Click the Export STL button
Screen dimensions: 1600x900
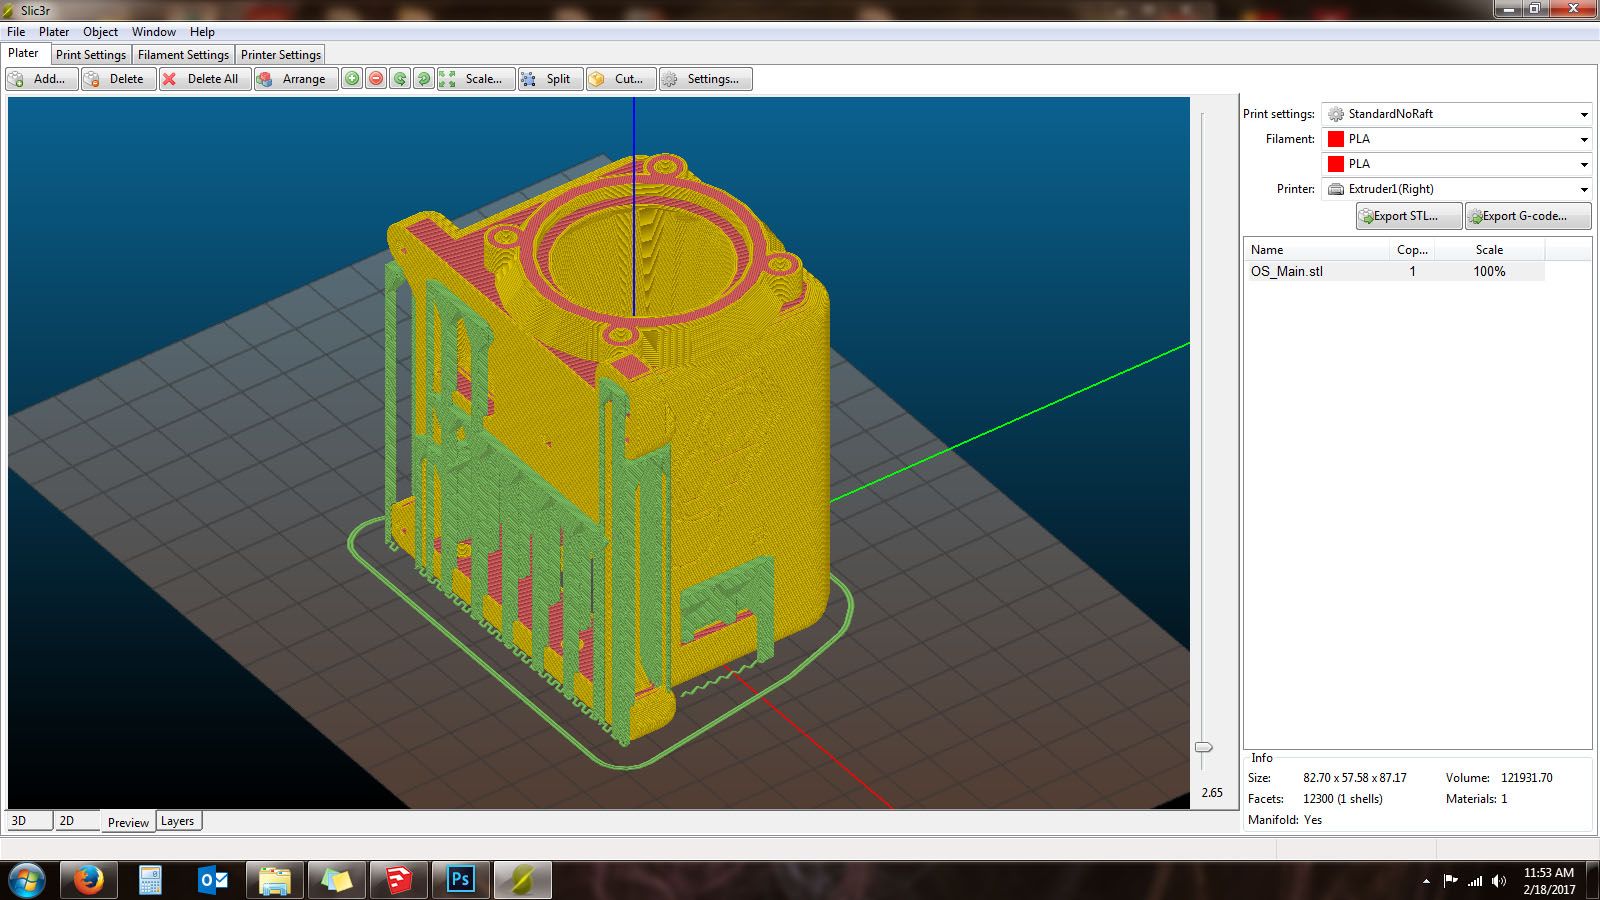click(x=1406, y=215)
